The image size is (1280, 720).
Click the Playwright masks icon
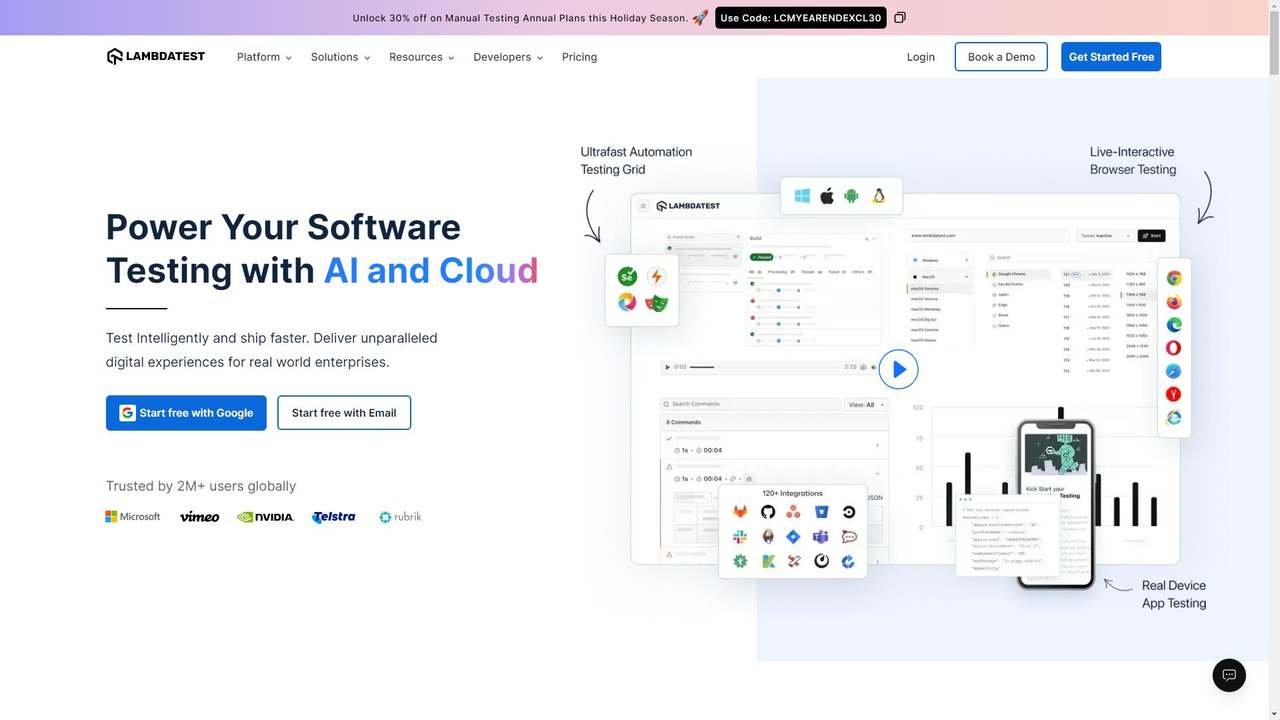pos(656,302)
